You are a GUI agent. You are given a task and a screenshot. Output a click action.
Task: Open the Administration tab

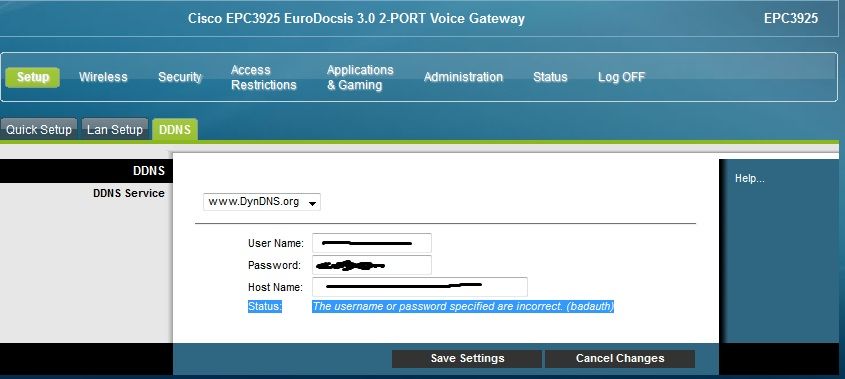(463, 77)
